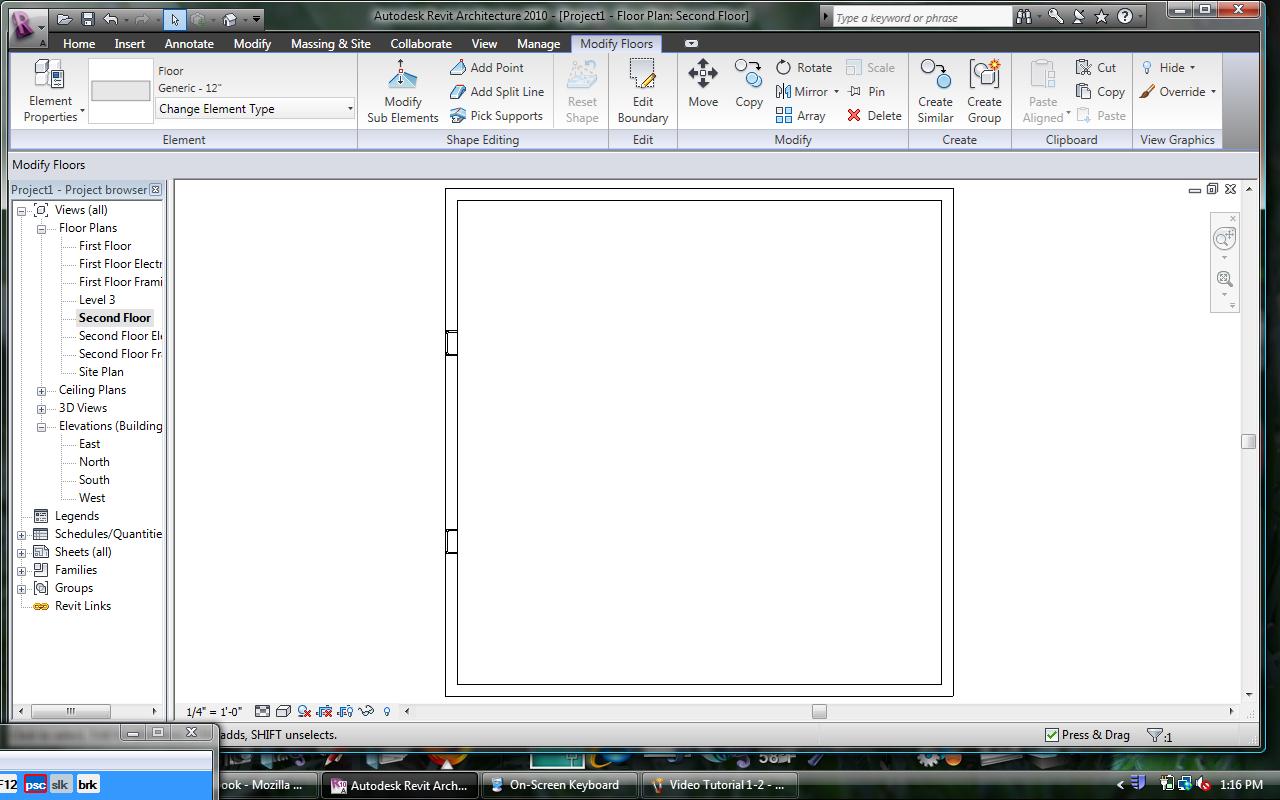The width and height of the screenshot is (1280, 800).
Task: Open the South elevation view
Action: 94,480
